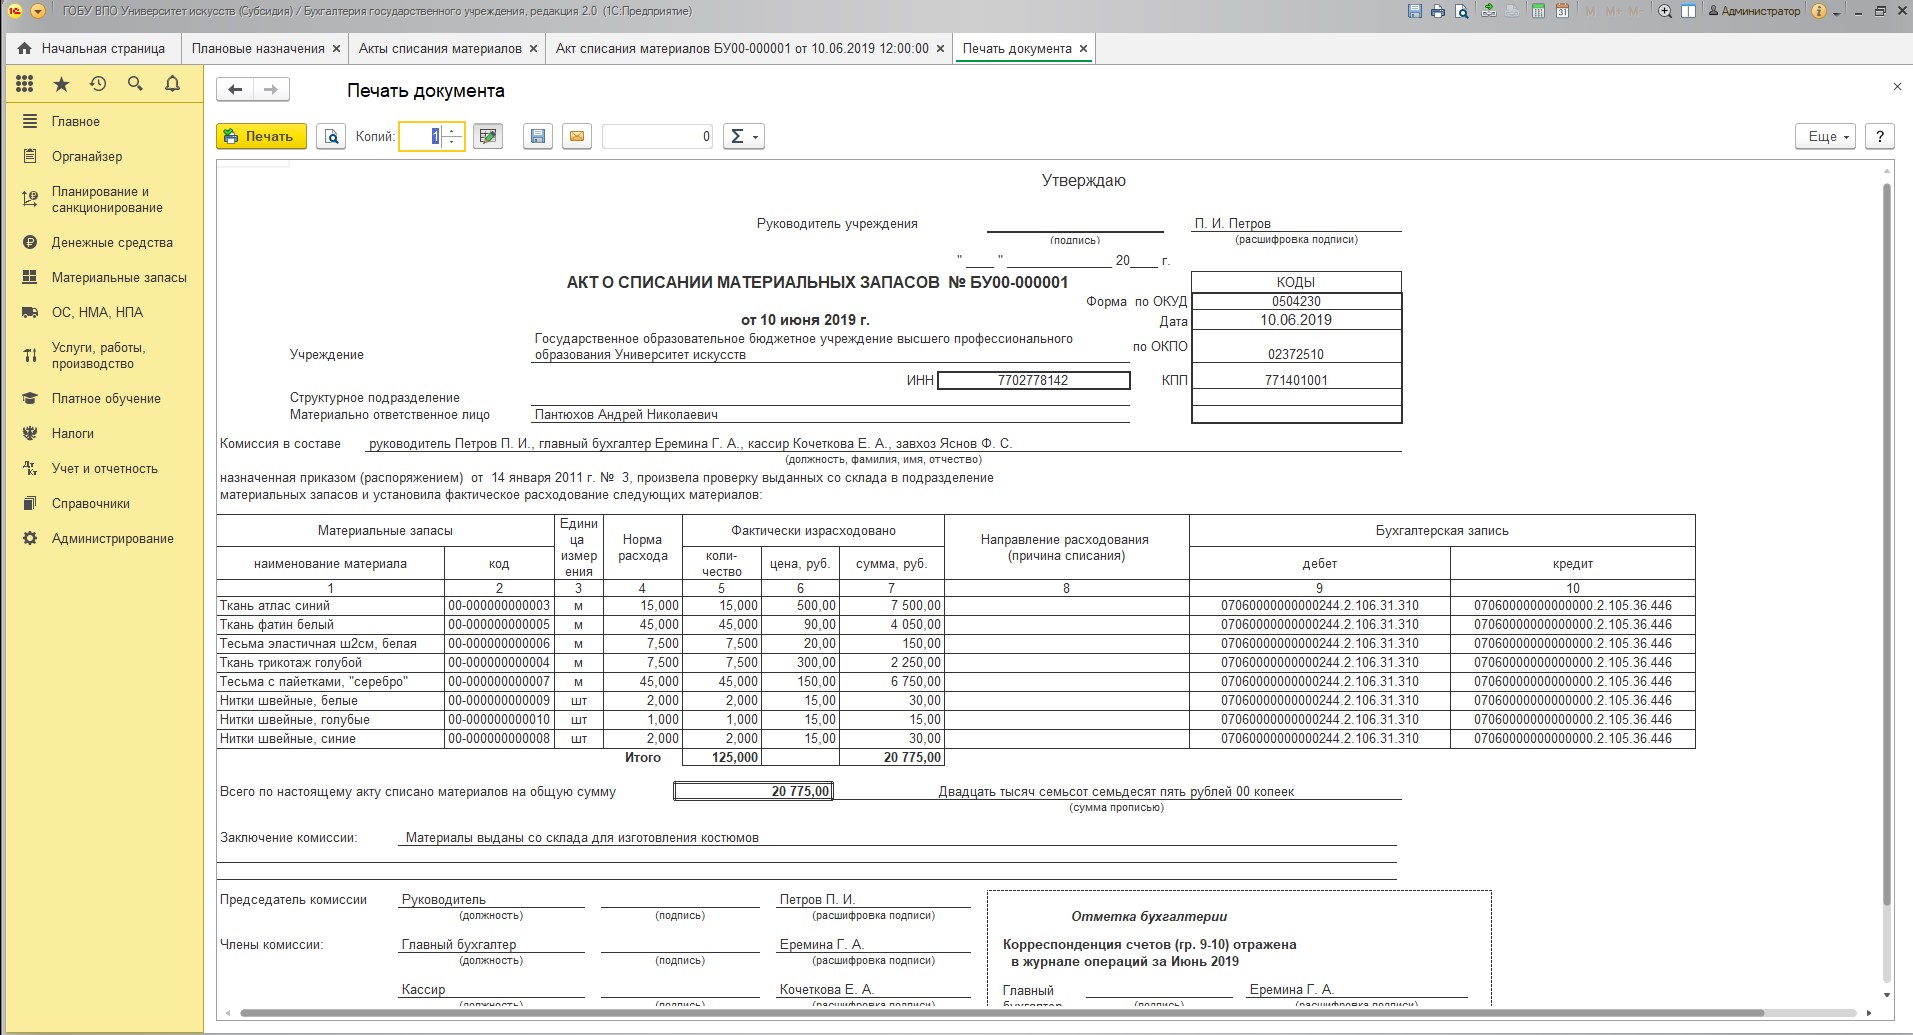The height and width of the screenshot is (1035, 1913).
Task: Open the Главное section
Action: pos(104,121)
